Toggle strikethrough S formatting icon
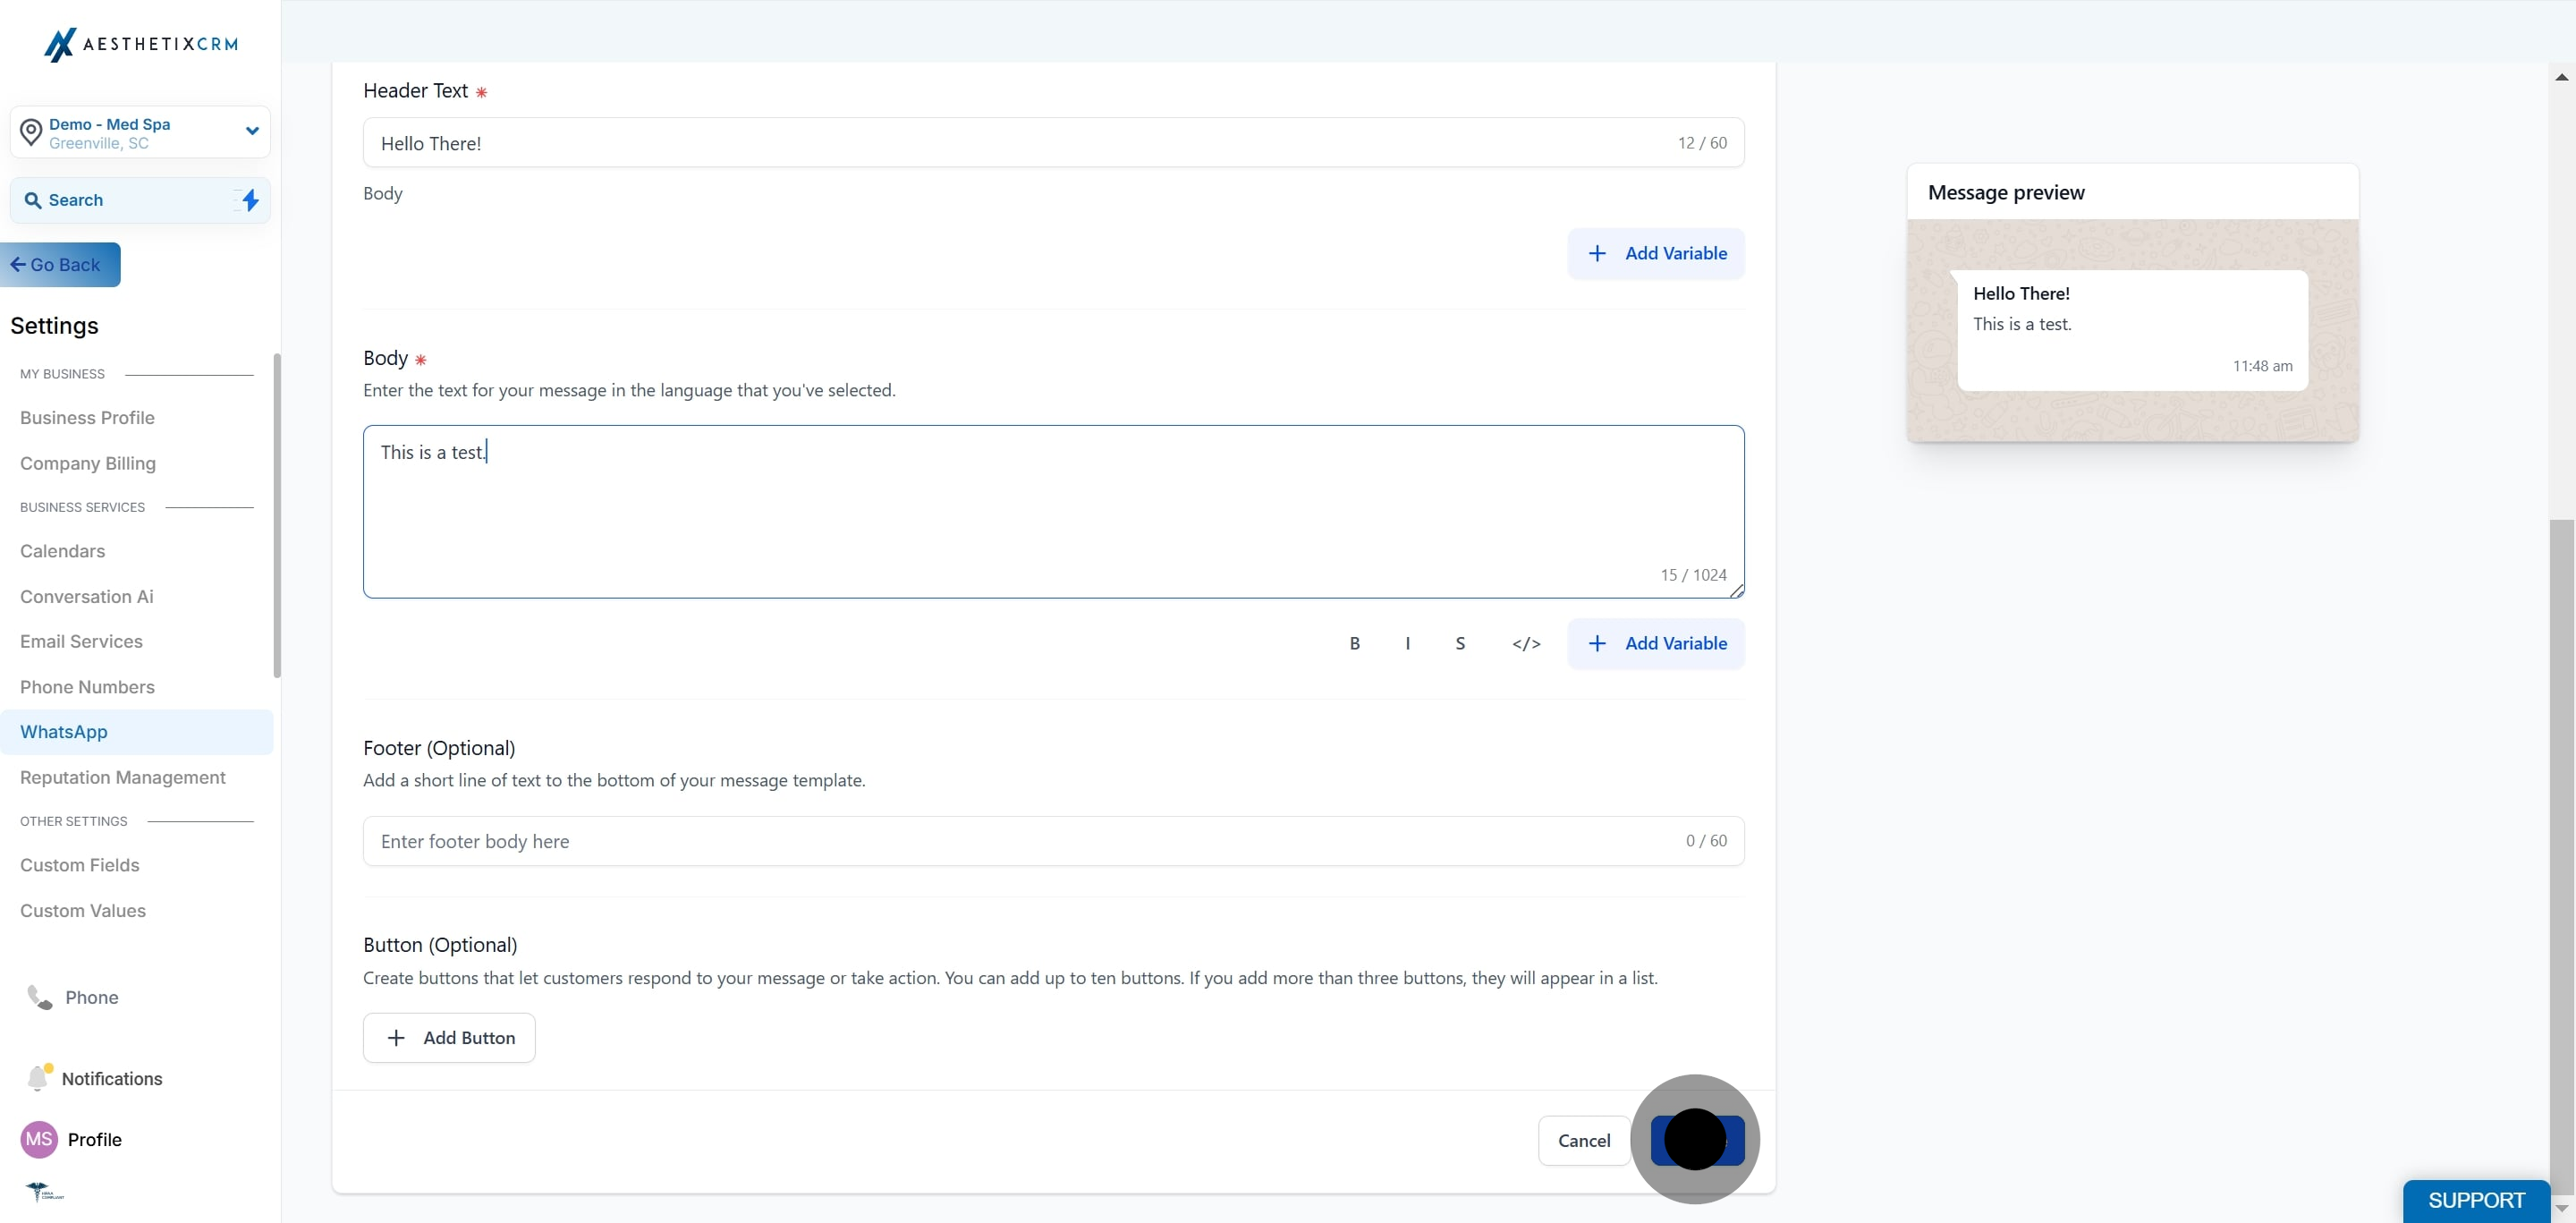The width and height of the screenshot is (2576, 1223). coord(1460,643)
